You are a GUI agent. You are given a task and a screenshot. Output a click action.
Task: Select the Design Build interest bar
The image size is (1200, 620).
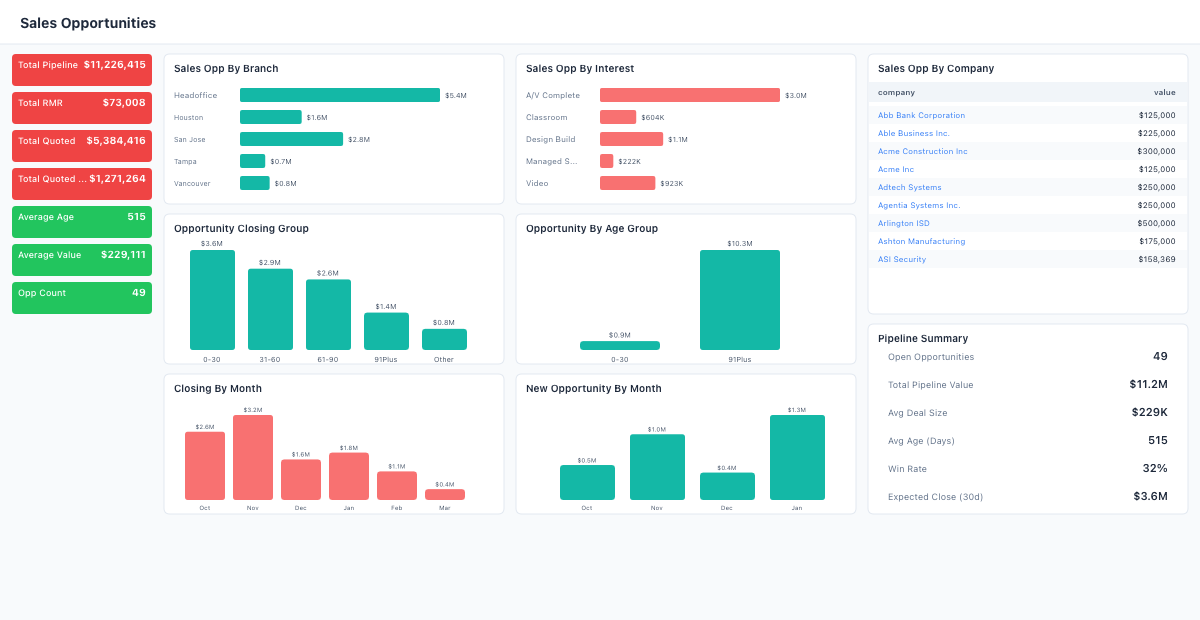tap(631, 139)
